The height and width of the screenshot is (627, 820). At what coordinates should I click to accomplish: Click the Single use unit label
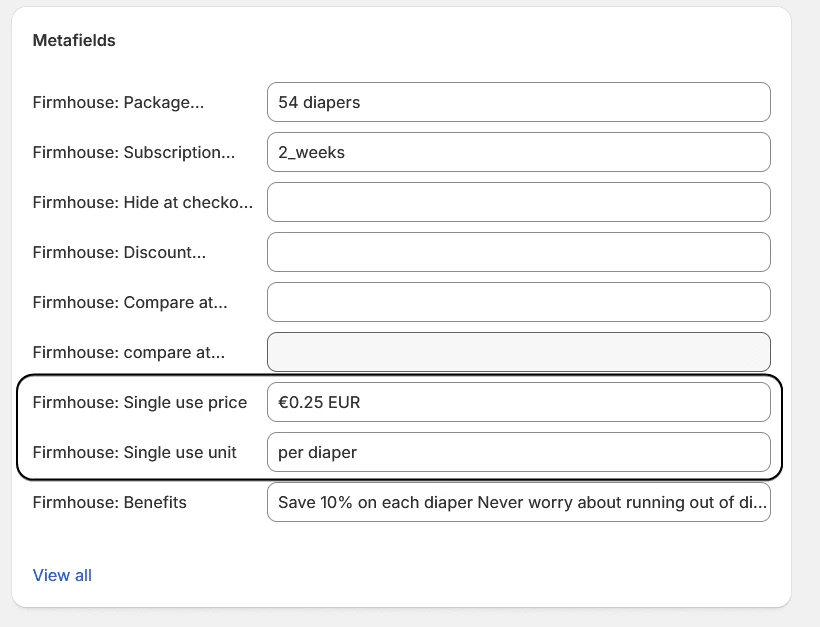[x=136, y=452]
